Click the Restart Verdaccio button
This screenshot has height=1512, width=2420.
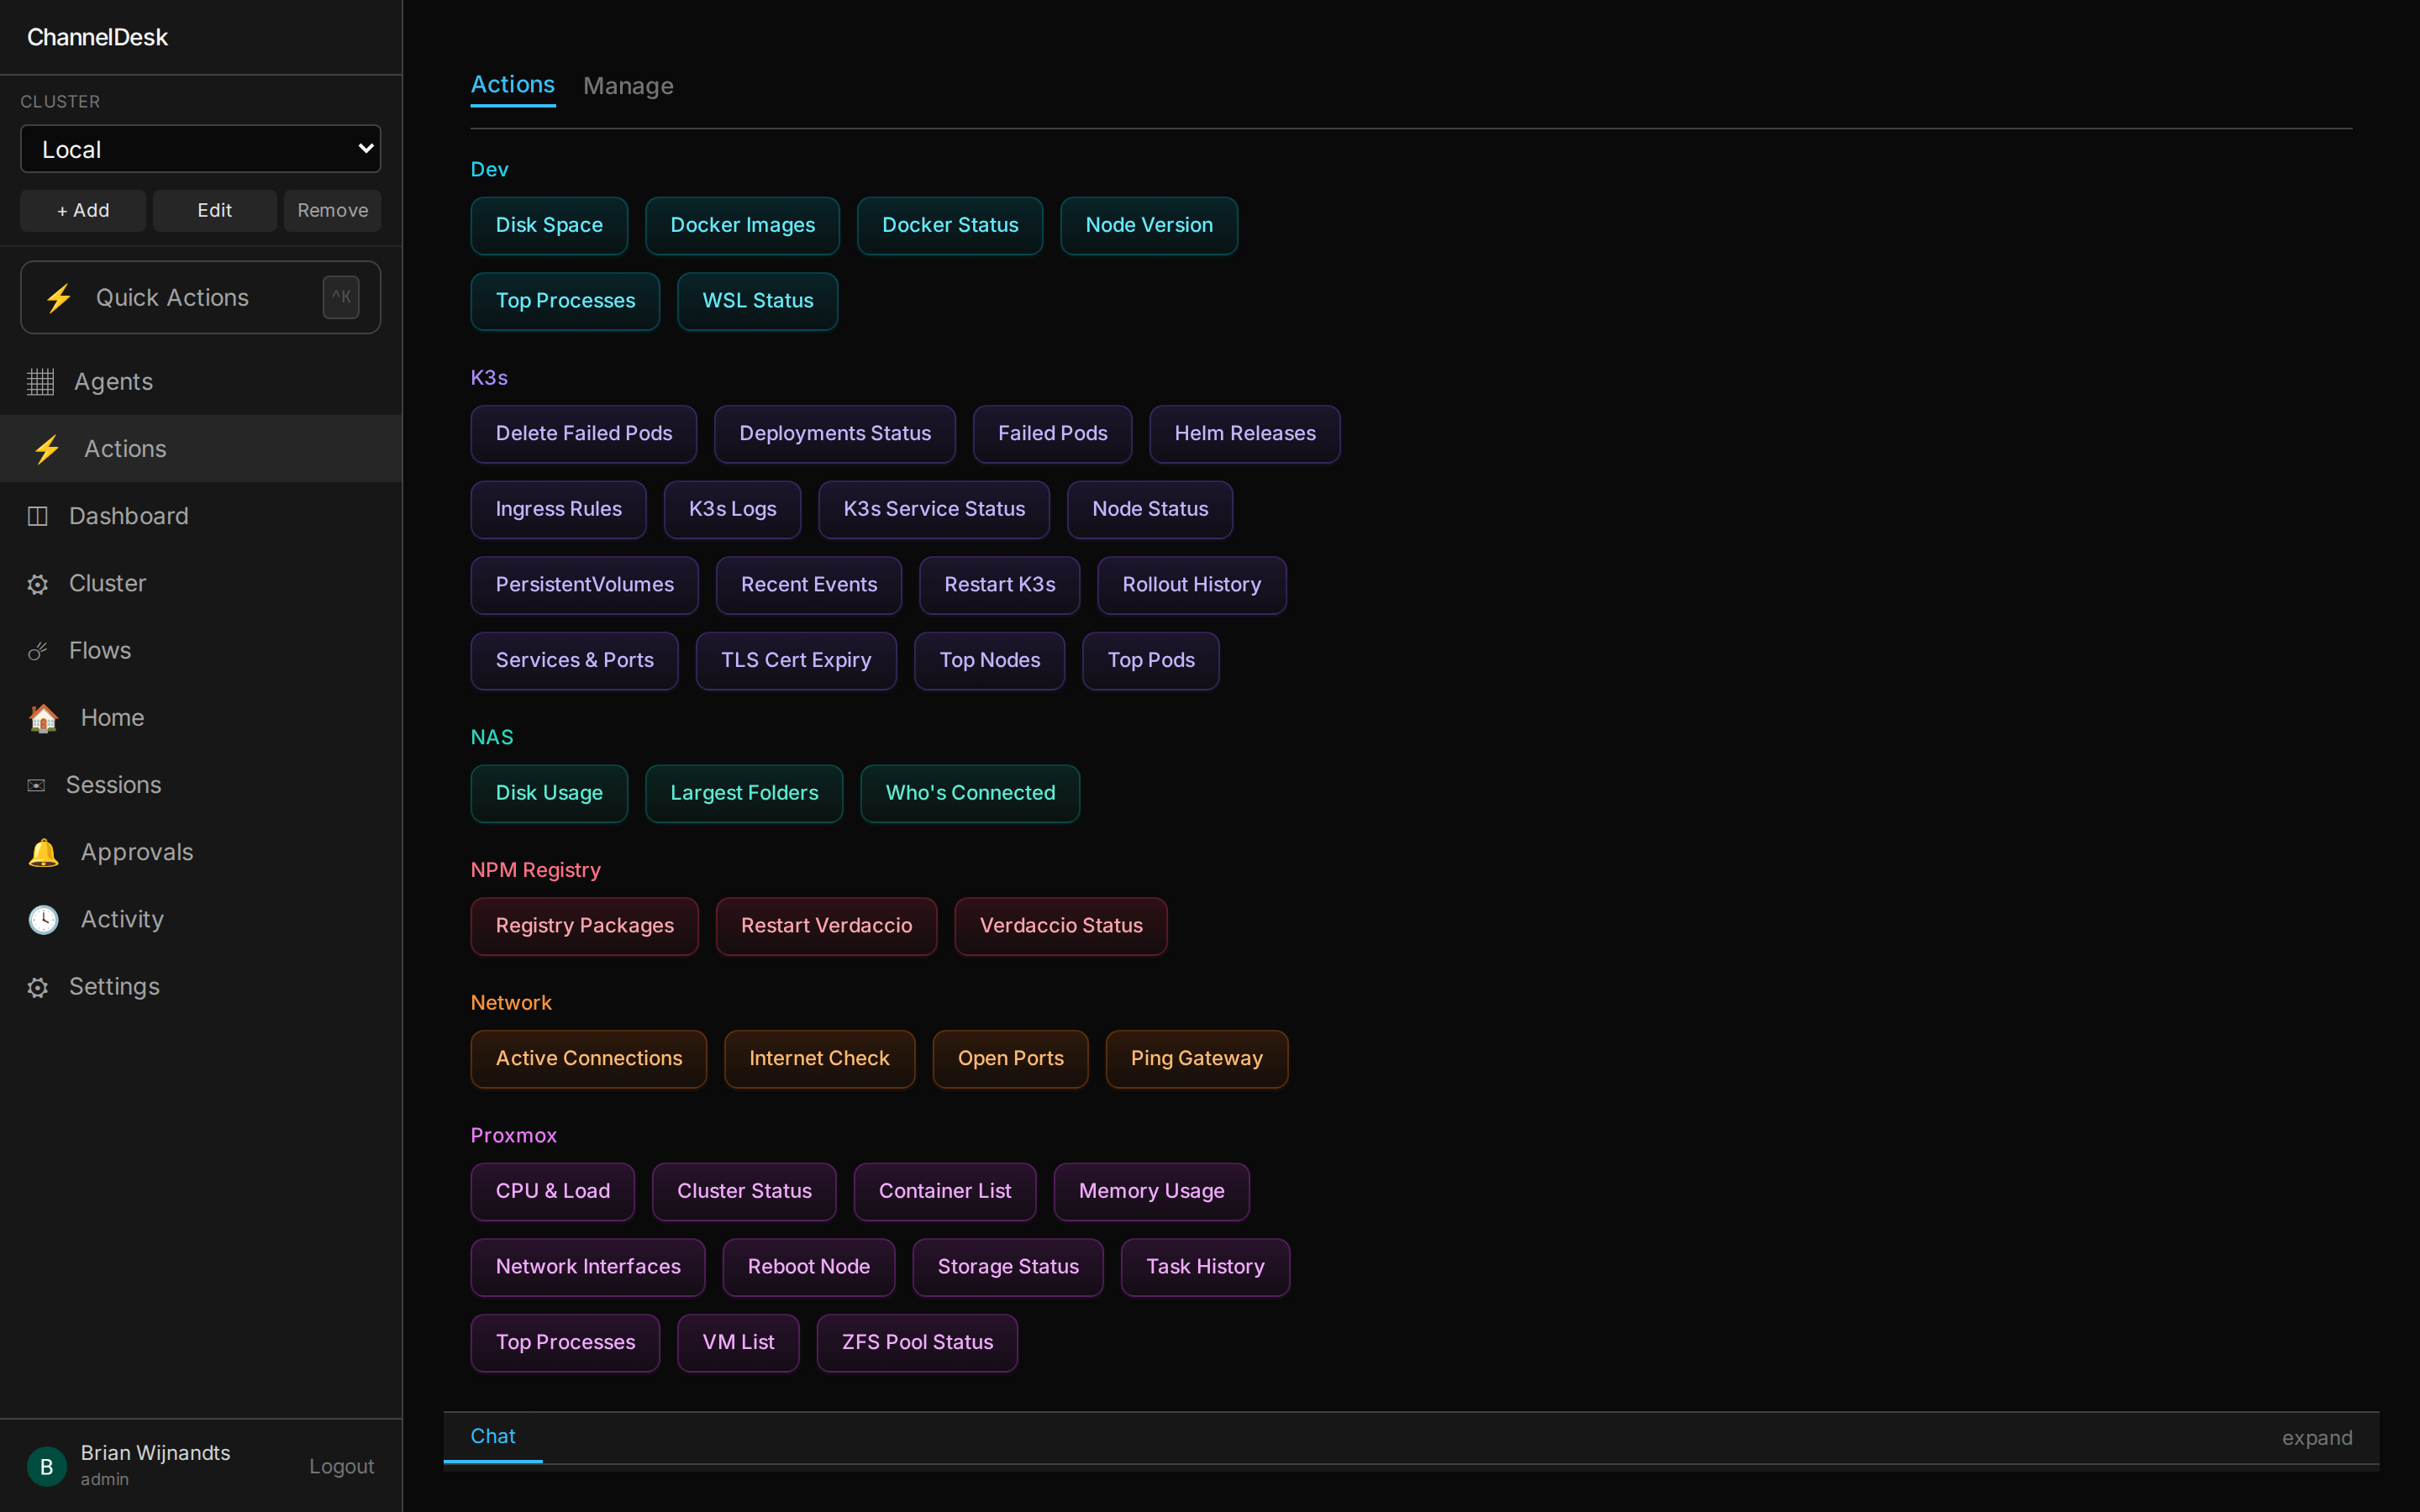[x=826, y=926]
